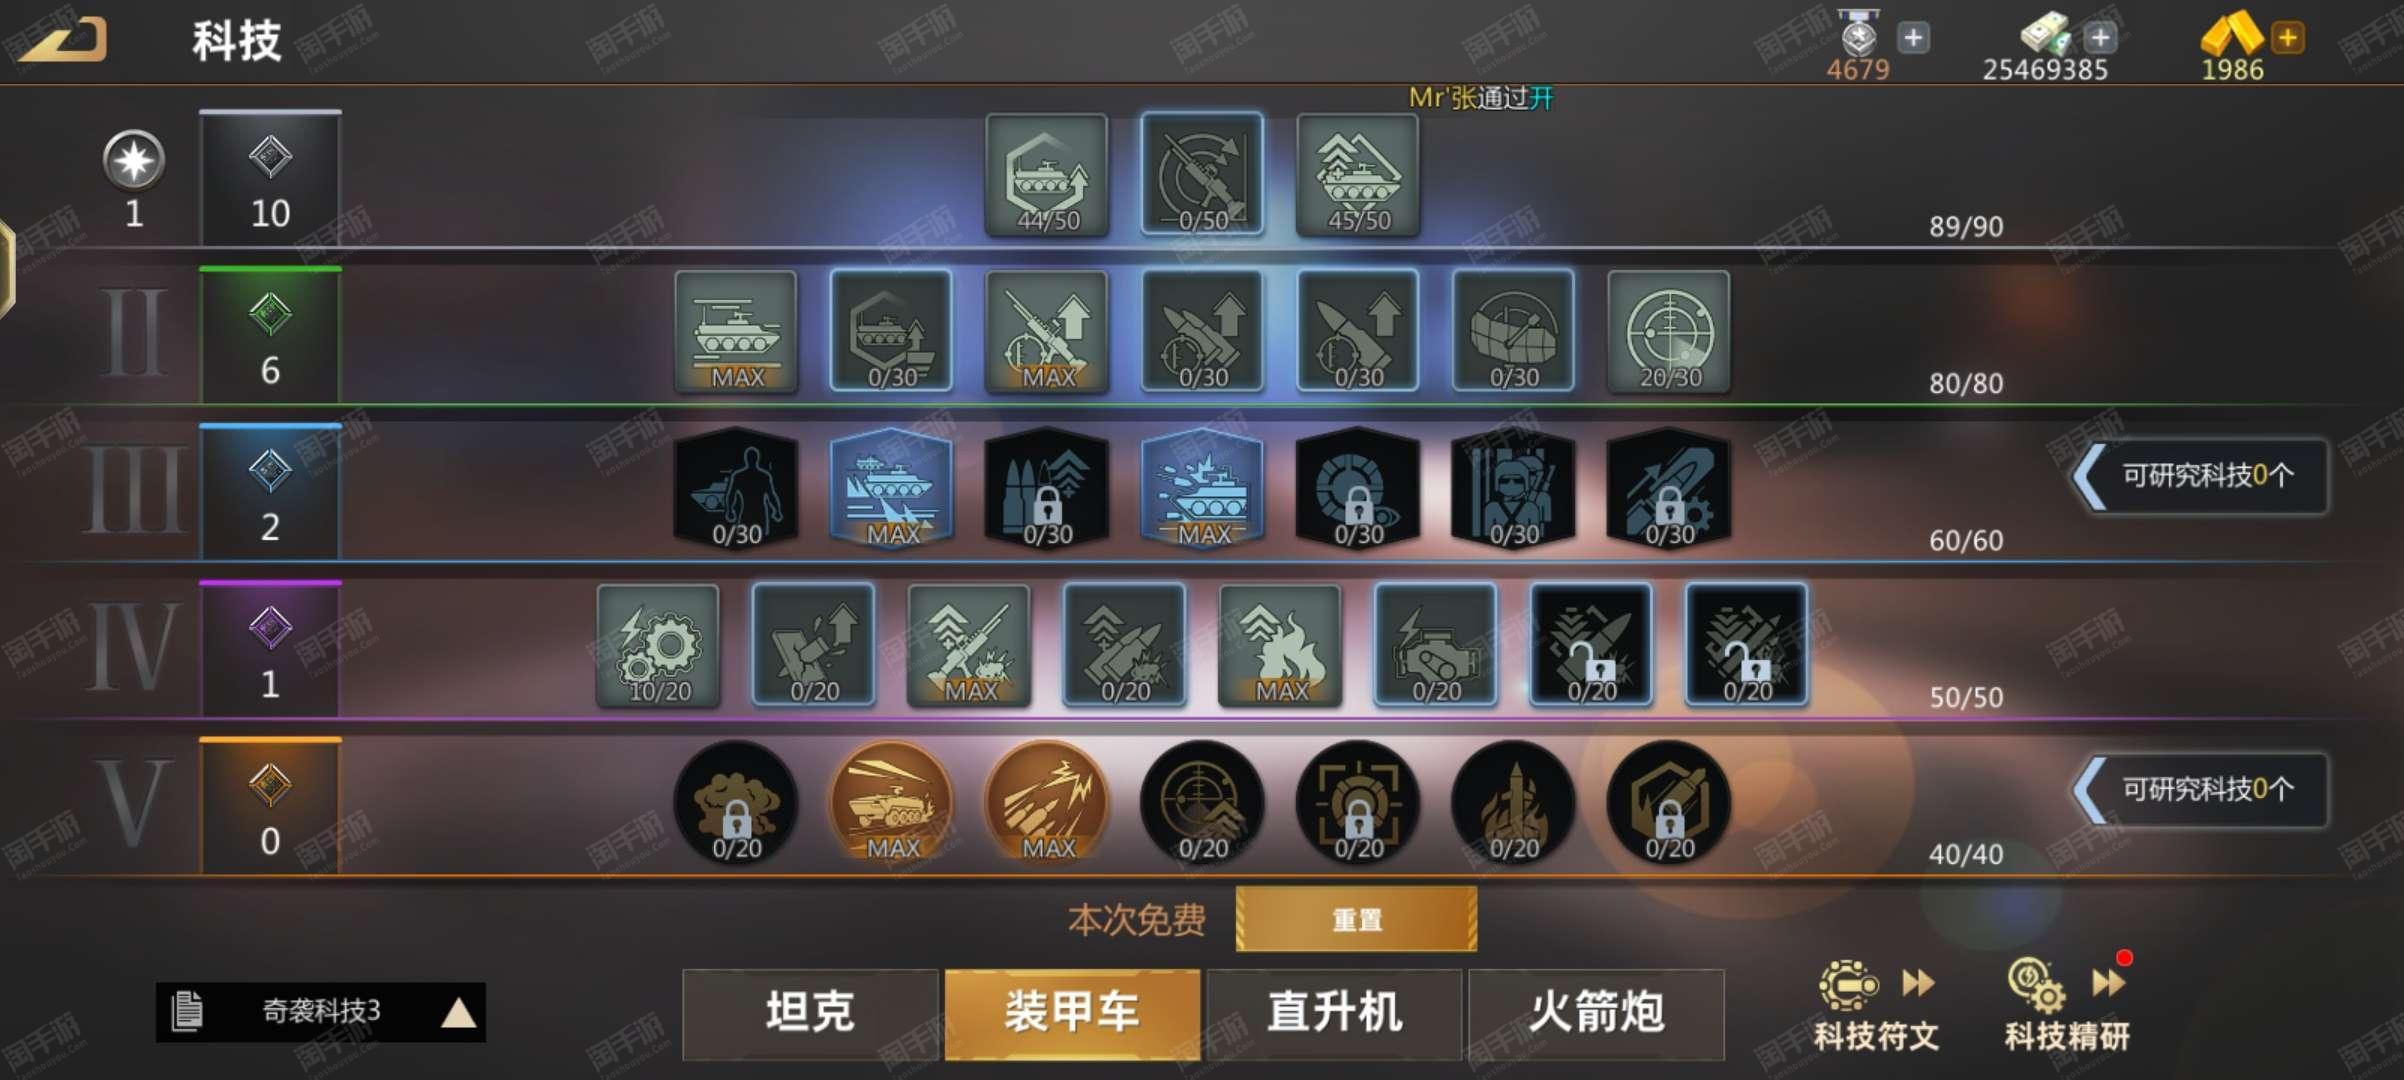Select the tier V explosion cloud locked tech
The image size is (2404, 1080).
coord(736,803)
